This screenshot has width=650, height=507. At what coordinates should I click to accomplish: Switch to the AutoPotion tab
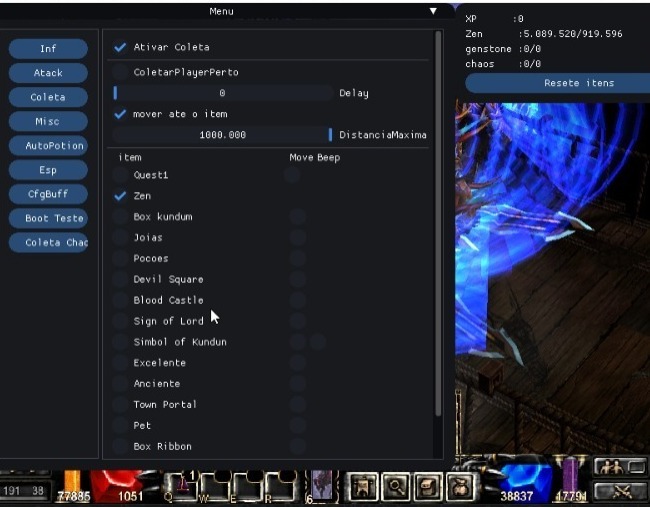(x=48, y=146)
